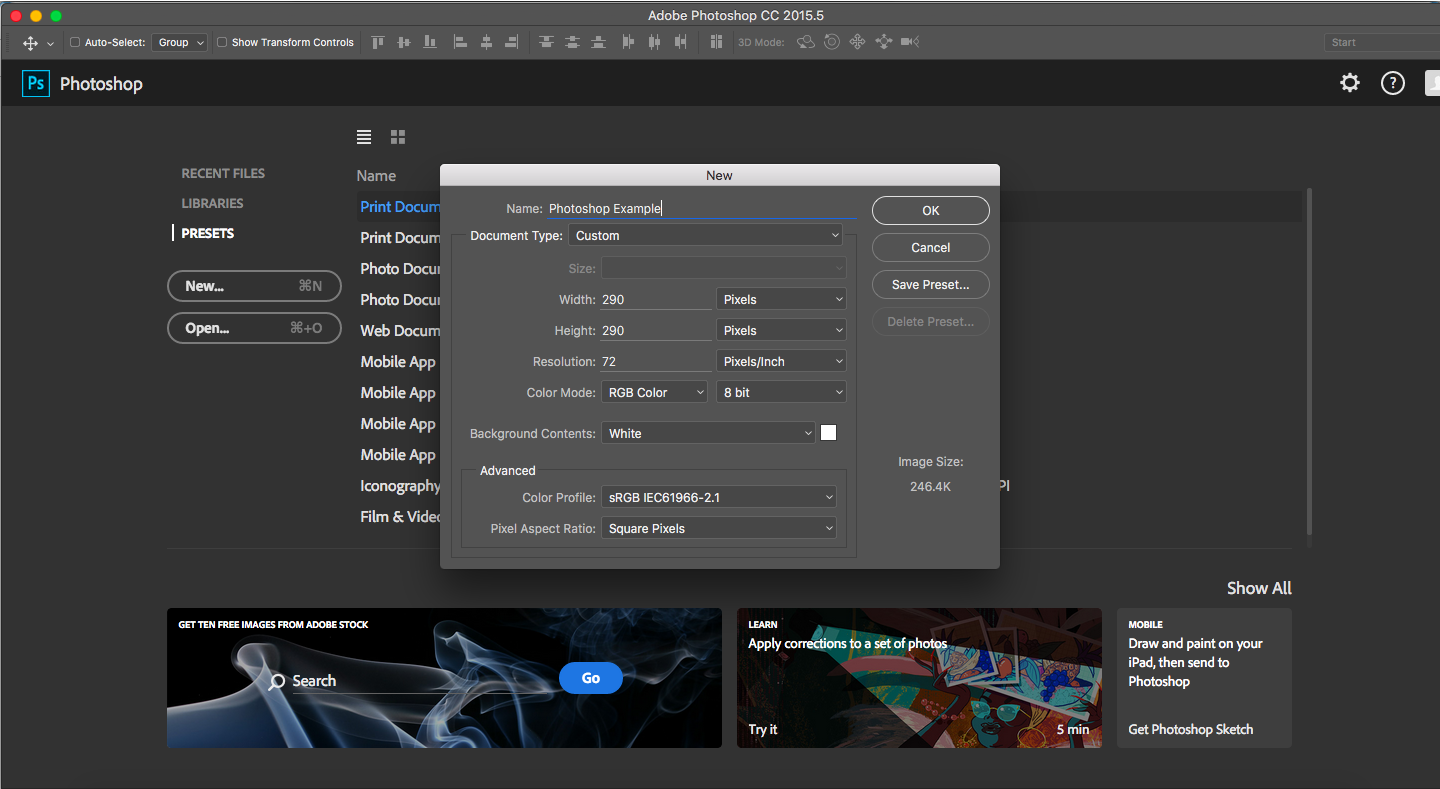Open the Height units Pixels dropdown
Screen dimensions: 1440x789
(781, 330)
